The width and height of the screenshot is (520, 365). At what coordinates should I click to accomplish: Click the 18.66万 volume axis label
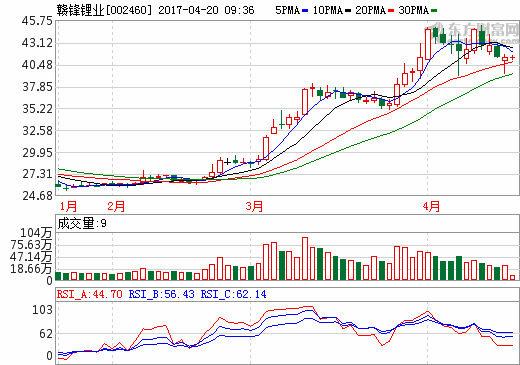tap(31, 269)
